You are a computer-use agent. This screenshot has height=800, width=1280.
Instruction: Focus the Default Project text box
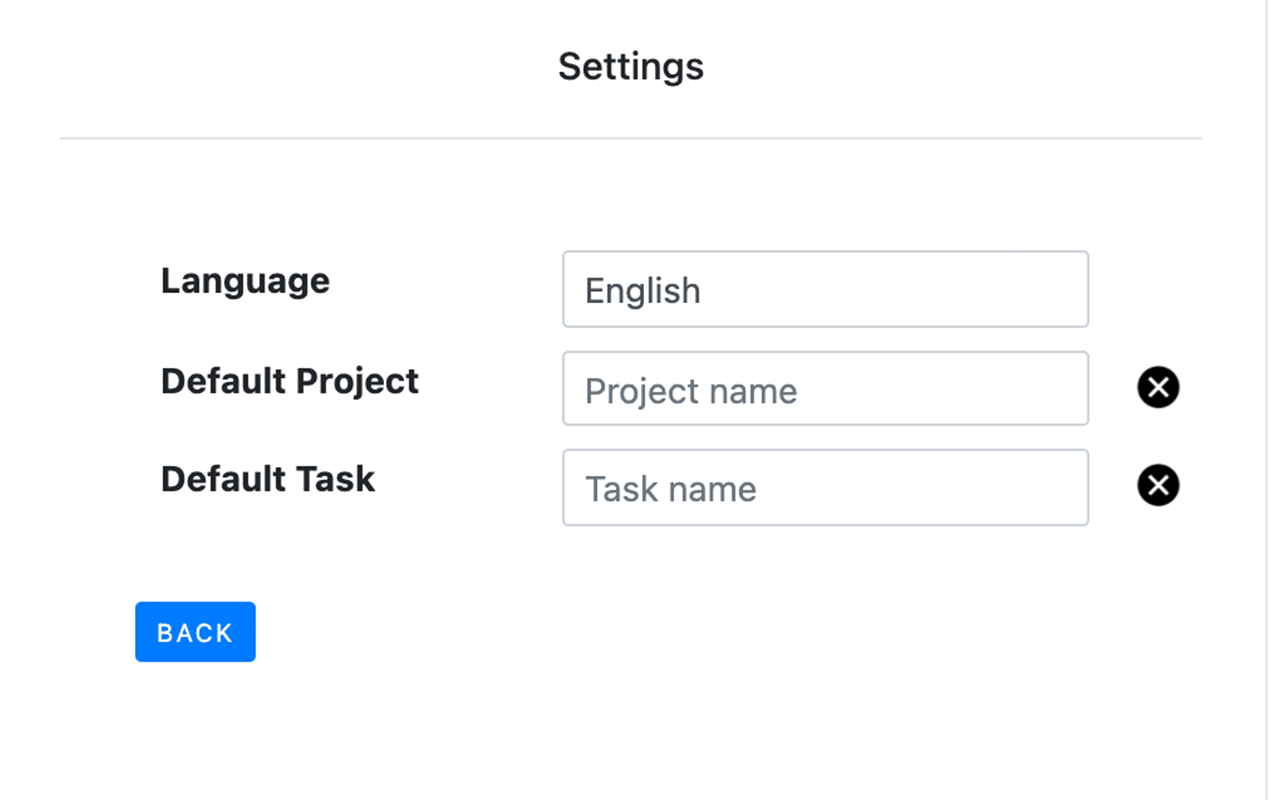pyautogui.click(x=825, y=389)
